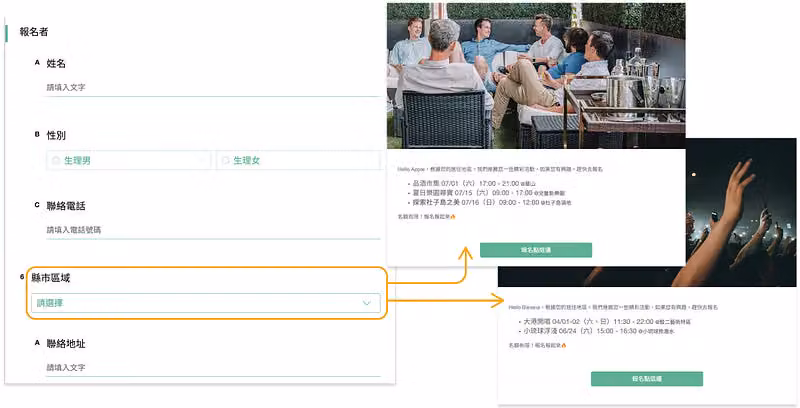Click the 07/01 17:00 - 21:00 event line
This screenshot has width=800, height=408.
point(474,184)
